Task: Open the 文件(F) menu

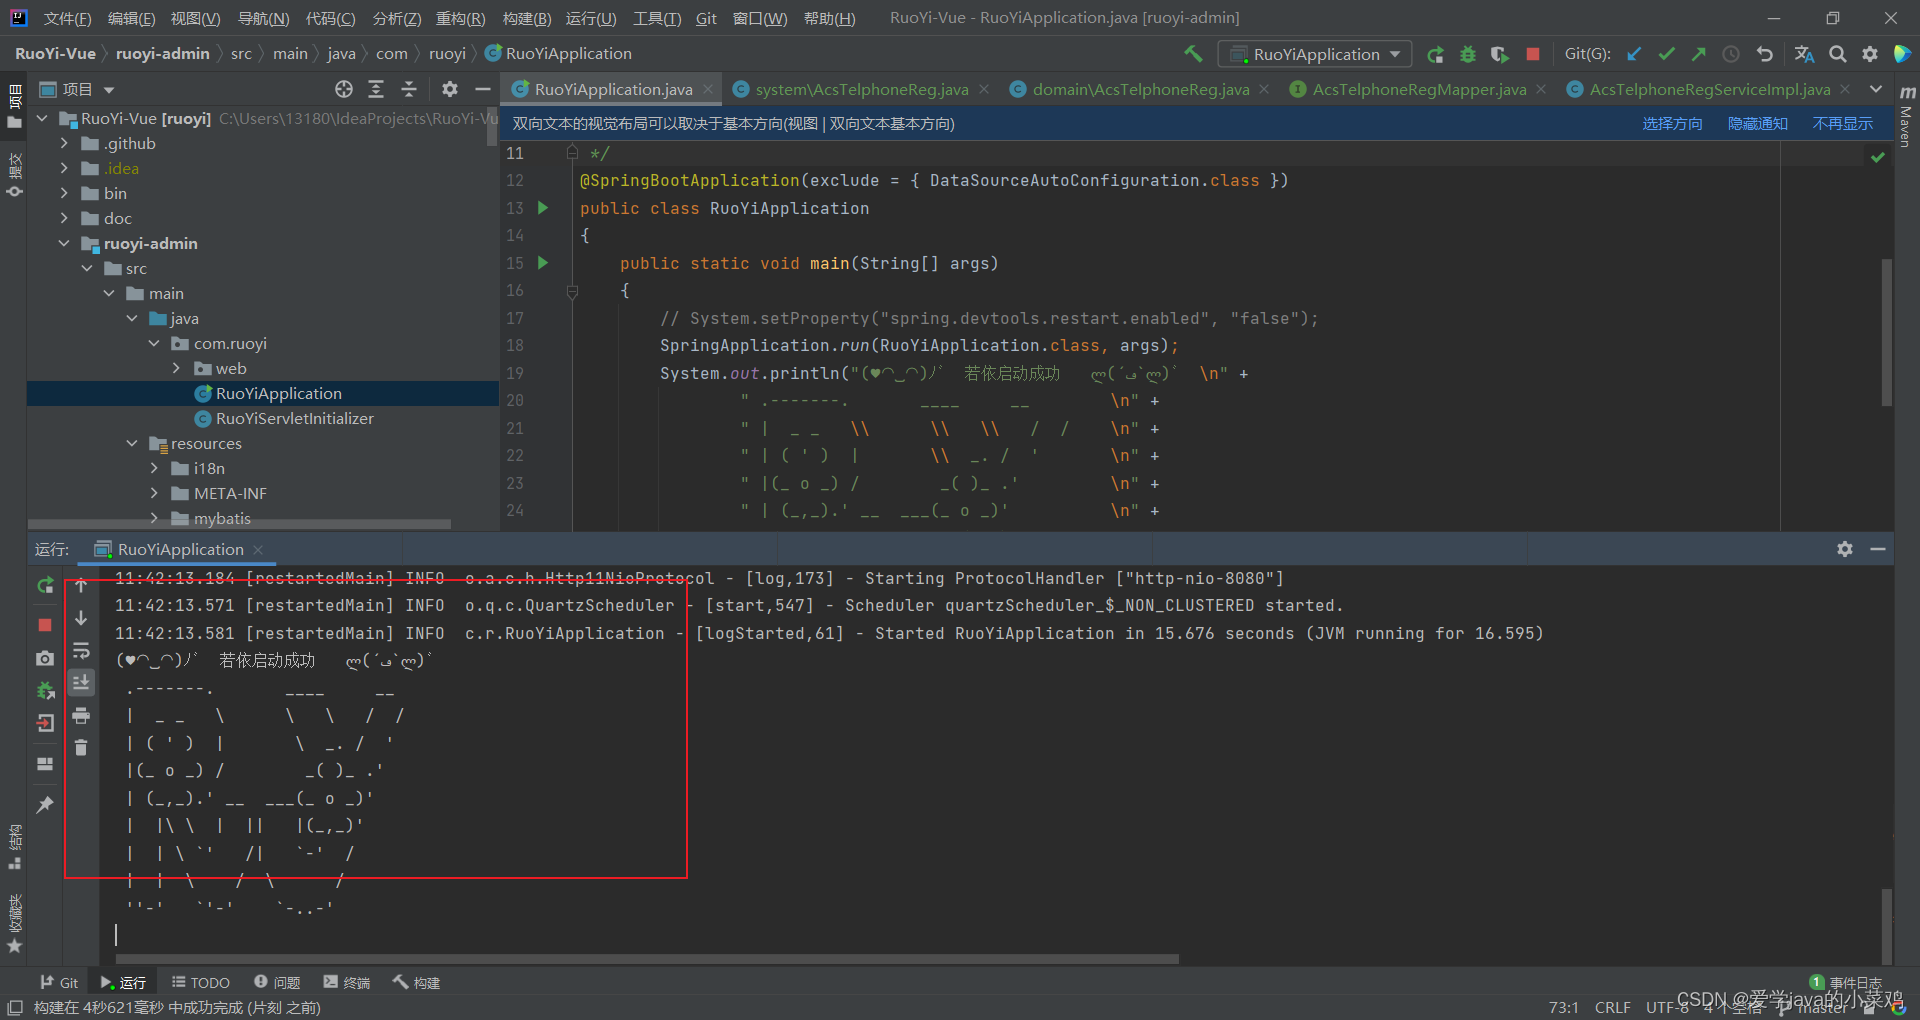Action: pyautogui.click(x=67, y=18)
